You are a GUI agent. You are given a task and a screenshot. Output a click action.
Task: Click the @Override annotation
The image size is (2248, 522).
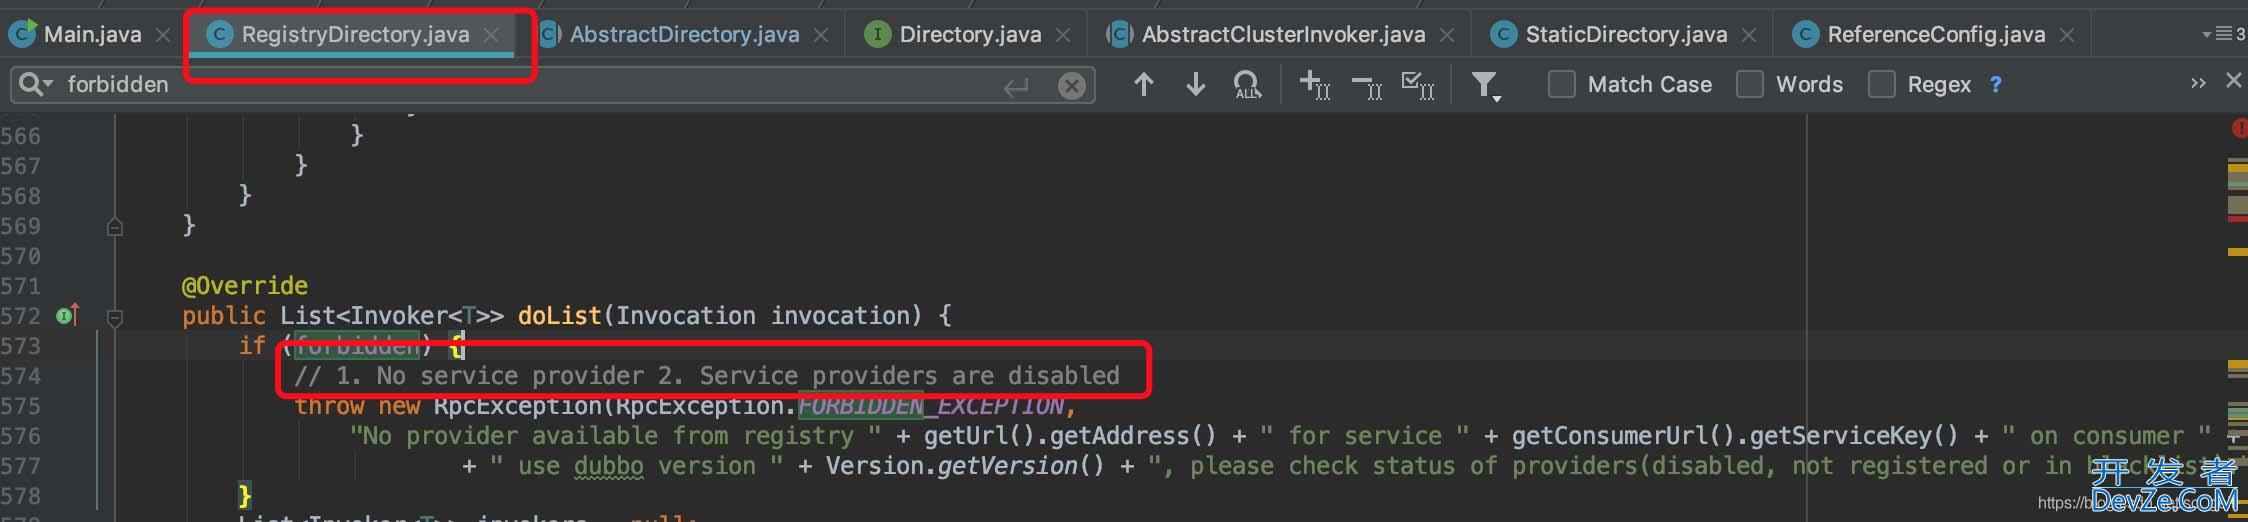245,286
